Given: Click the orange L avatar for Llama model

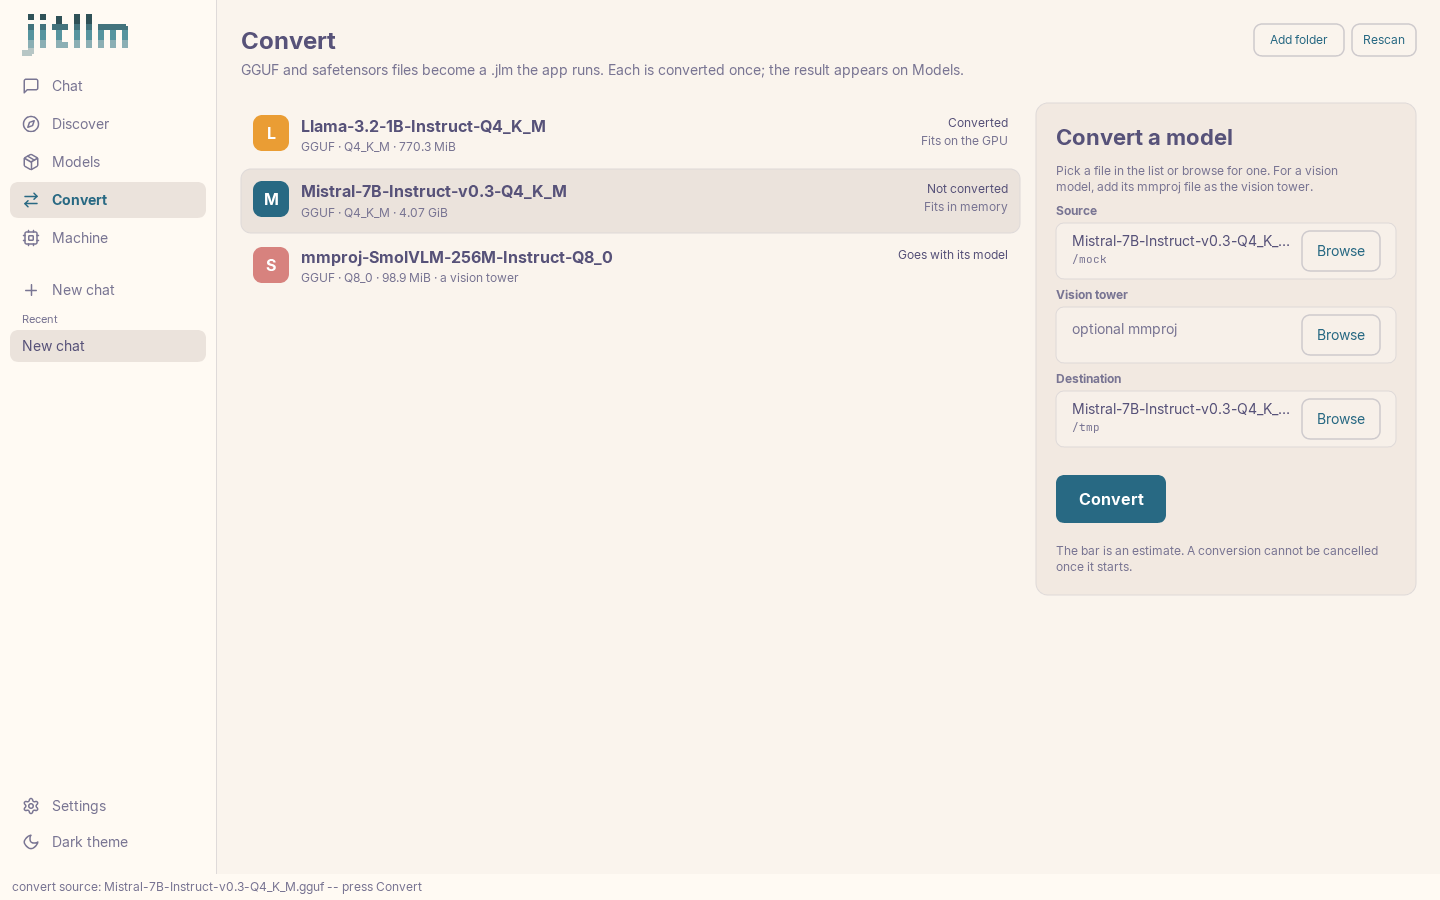Looking at the screenshot, I should pos(271,133).
